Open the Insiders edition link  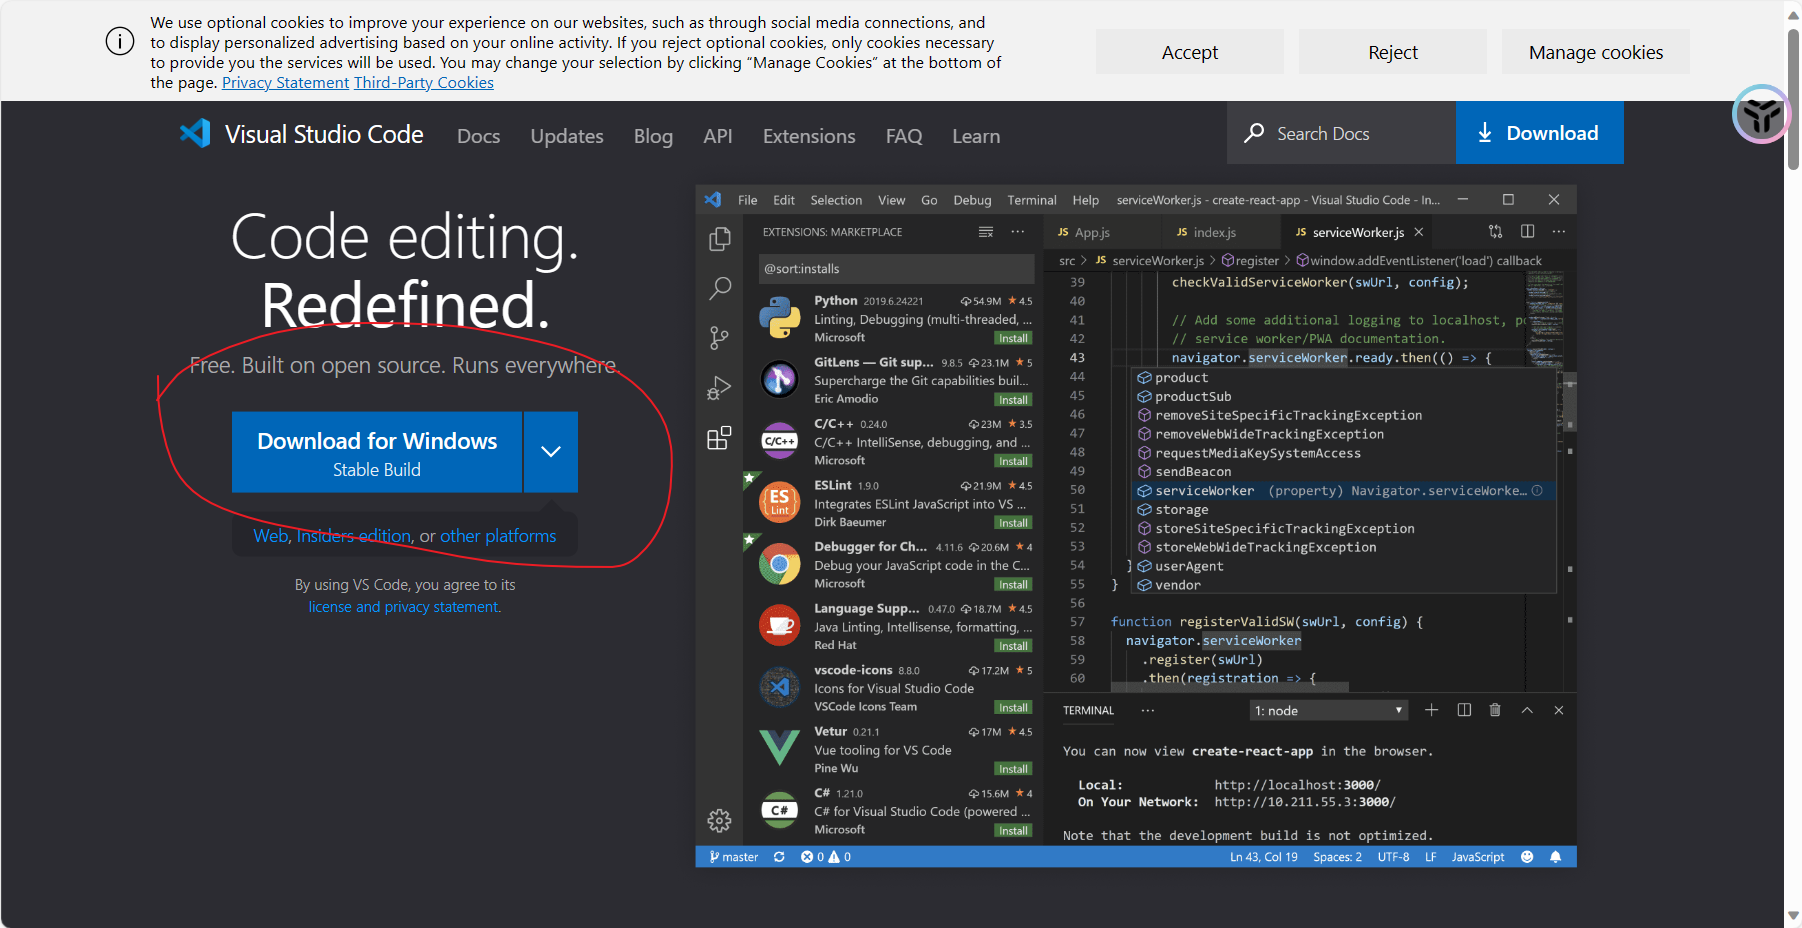(x=354, y=536)
